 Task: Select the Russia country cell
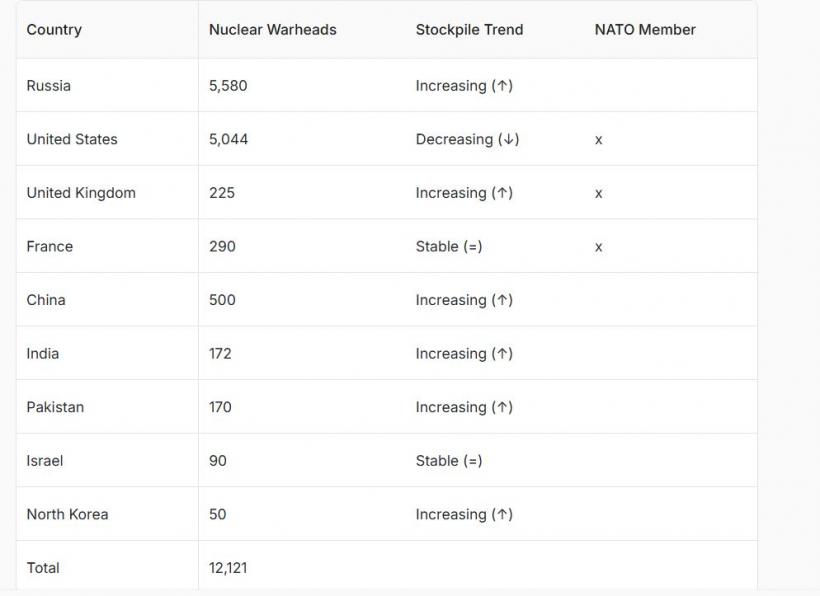pyautogui.click(x=49, y=86)
